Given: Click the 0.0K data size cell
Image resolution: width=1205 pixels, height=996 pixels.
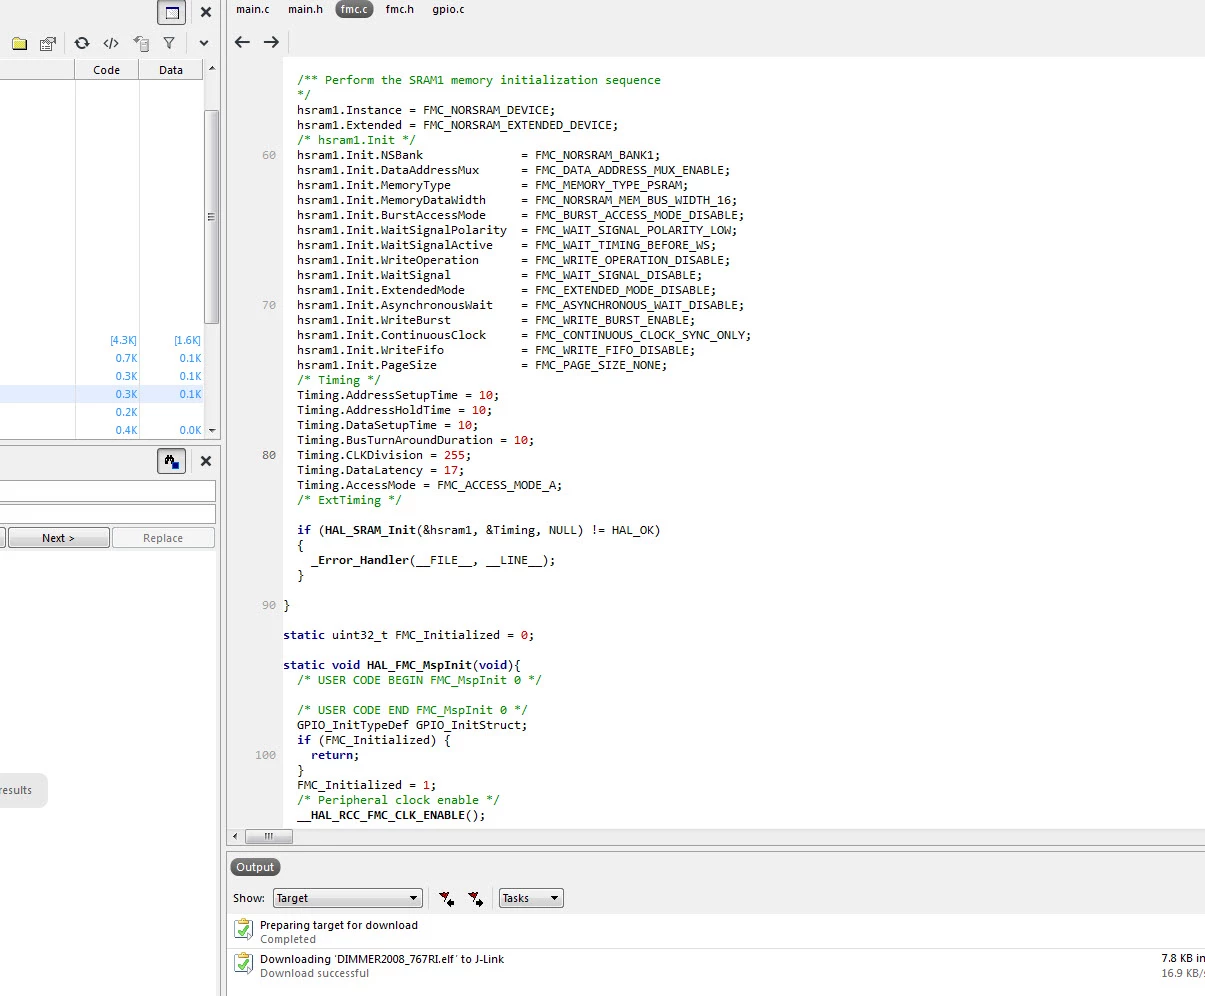Looking at the screenshot, I should (x=190, y=430).
